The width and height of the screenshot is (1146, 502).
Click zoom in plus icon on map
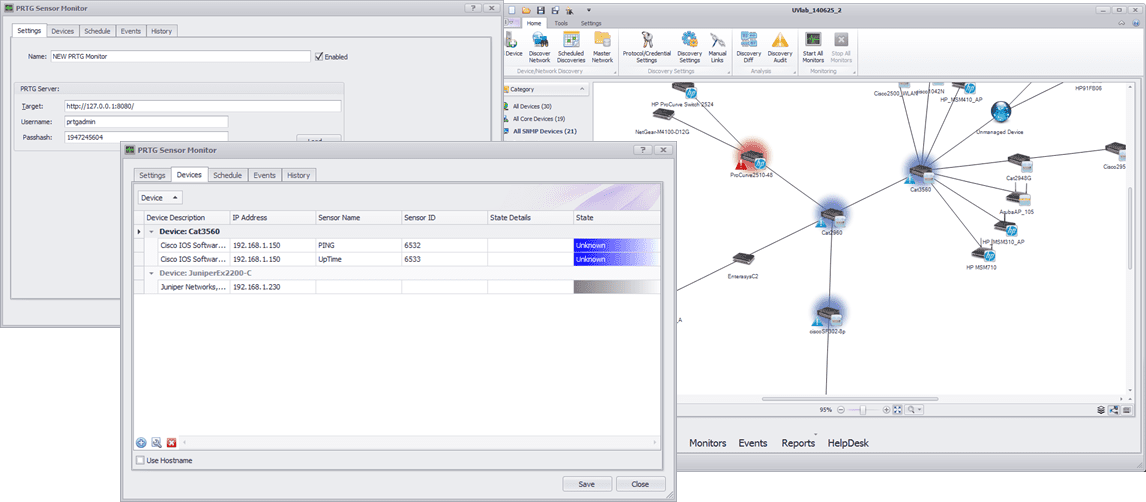886,410
